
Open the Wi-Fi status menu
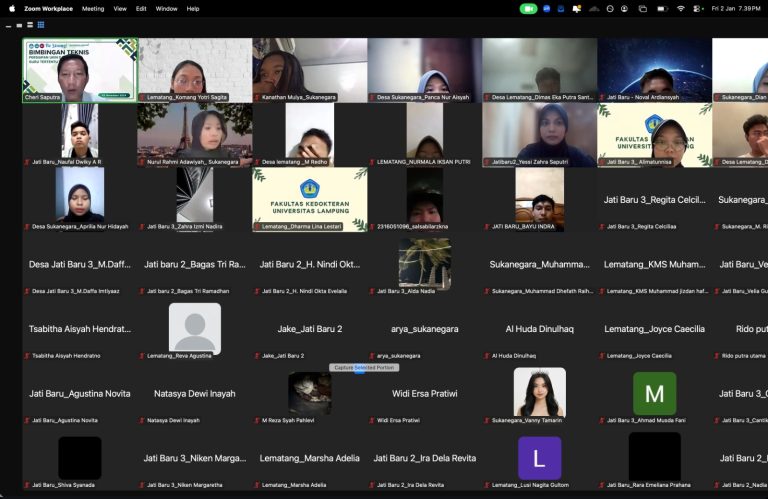click(681, 8)
